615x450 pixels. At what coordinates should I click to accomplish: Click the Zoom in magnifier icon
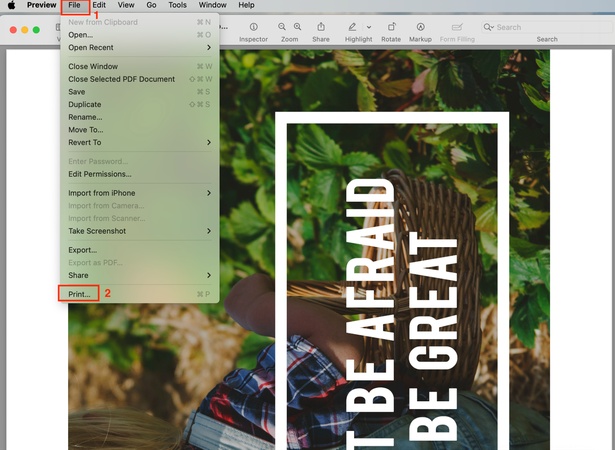click(x=297, y=27)
